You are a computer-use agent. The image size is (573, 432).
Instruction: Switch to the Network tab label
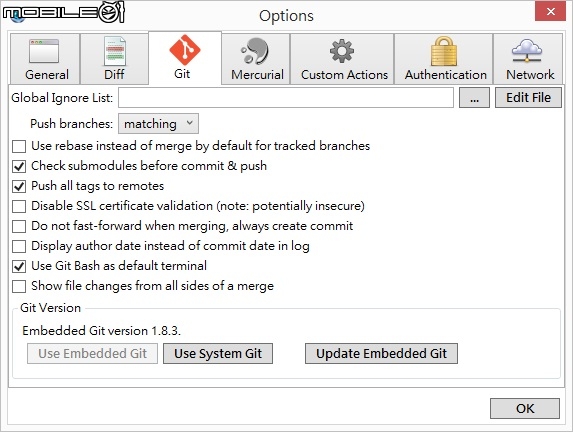pyautogui.click(x=530, y=75)
